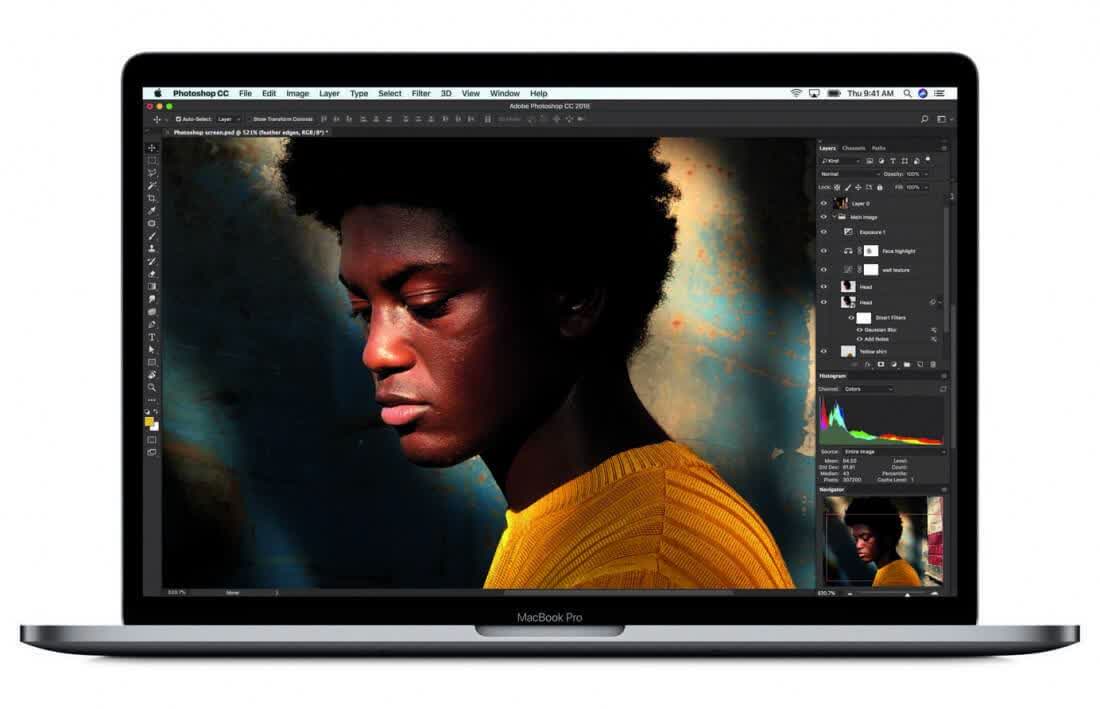This screenshot has height=709, width=1100.
Task: Hide the Exposure 1 adjustment layer
Action: [x=824, y=232]
